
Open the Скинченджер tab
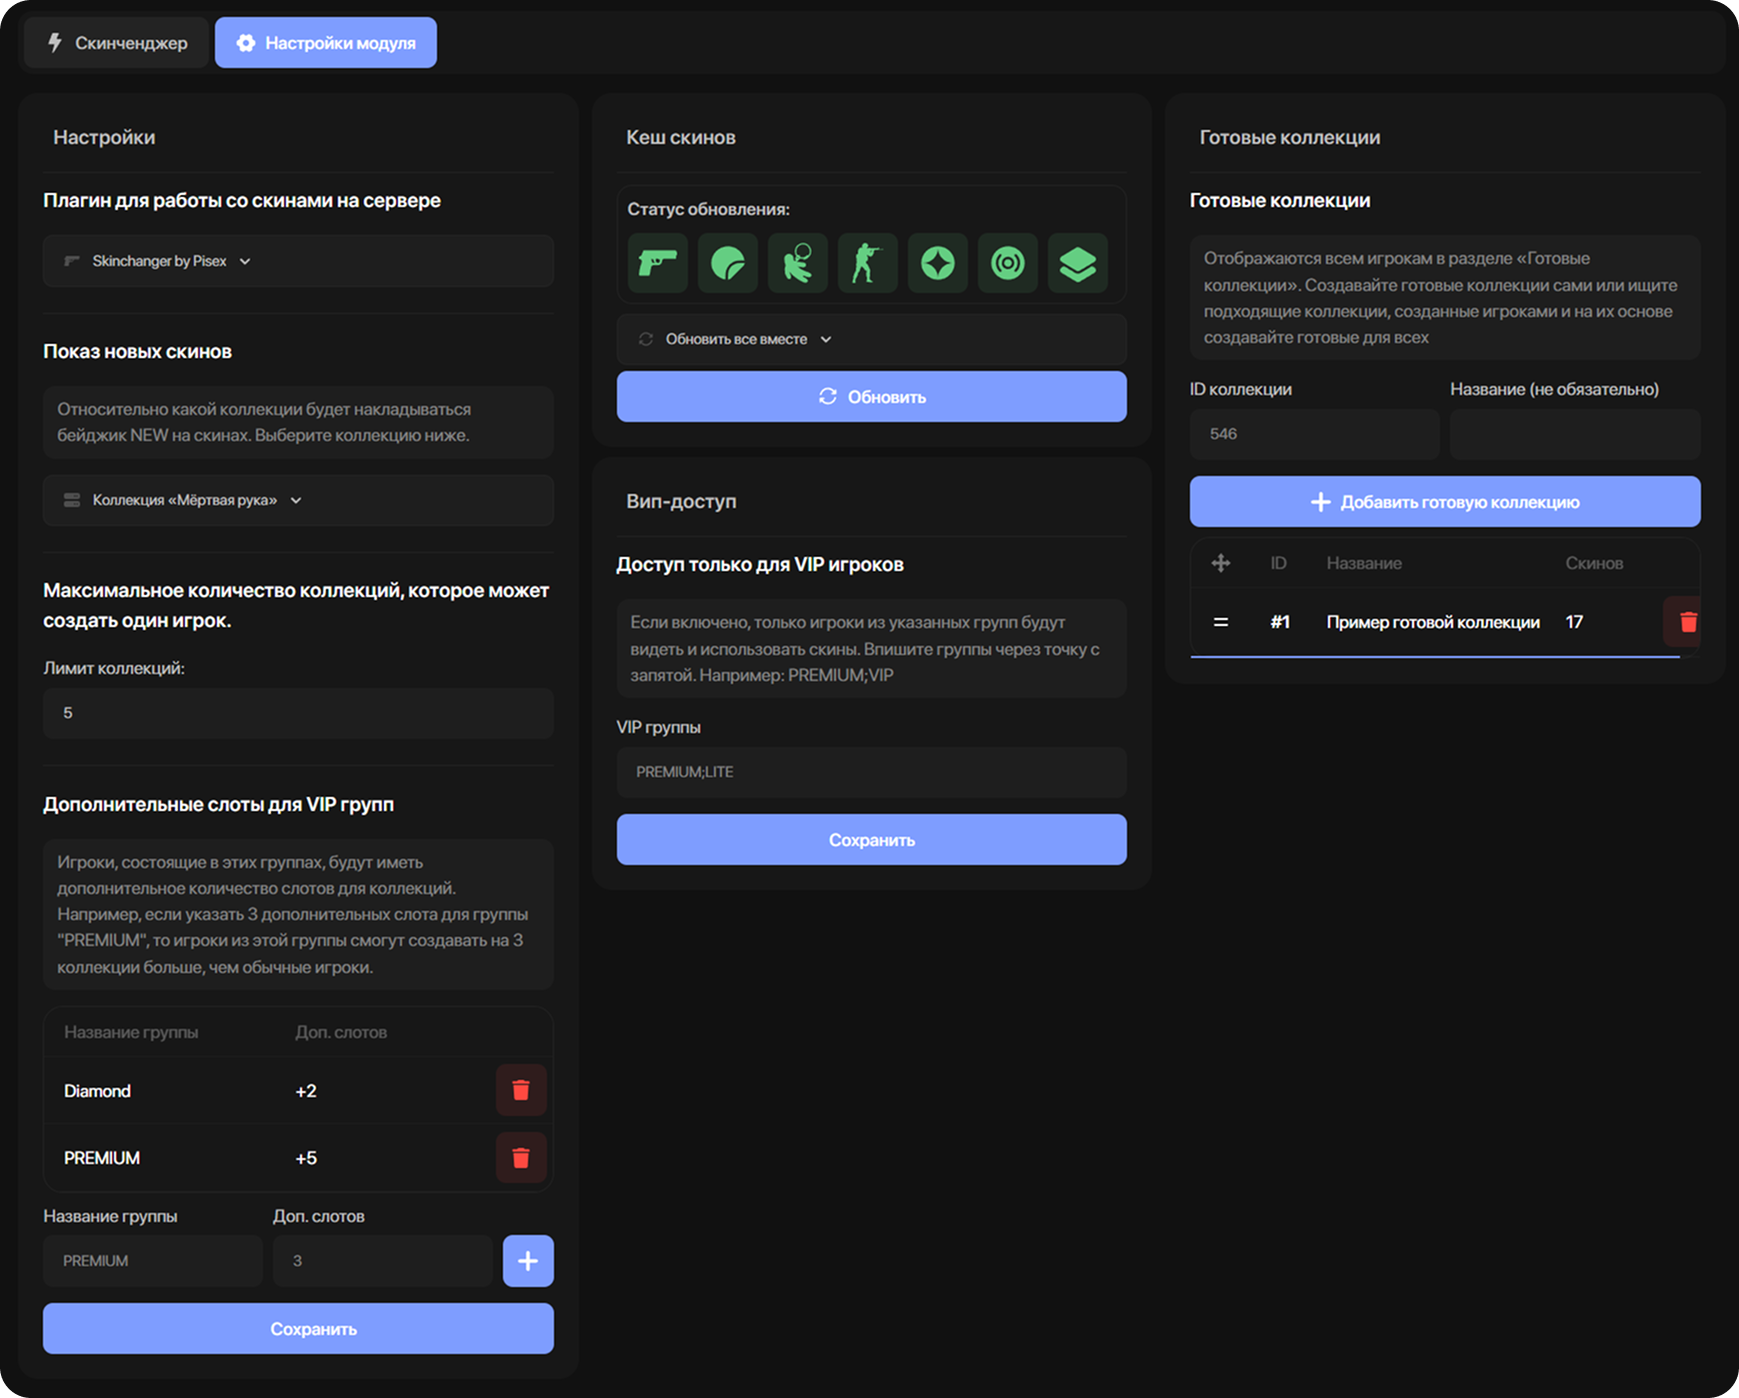click(x=117, y=43)
